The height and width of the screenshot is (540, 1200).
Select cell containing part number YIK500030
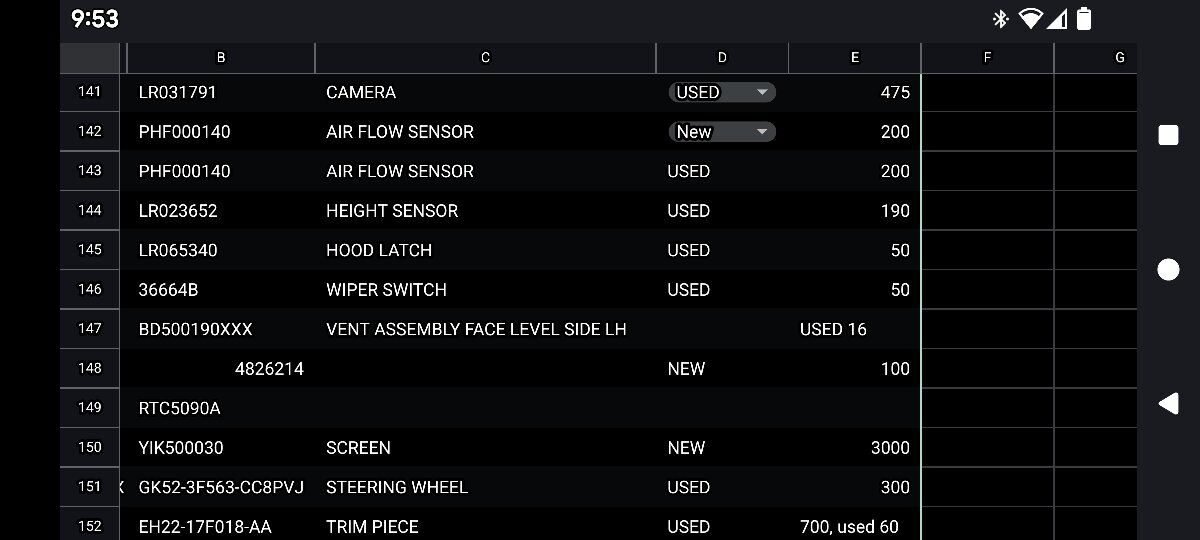(x=220, y=448)
